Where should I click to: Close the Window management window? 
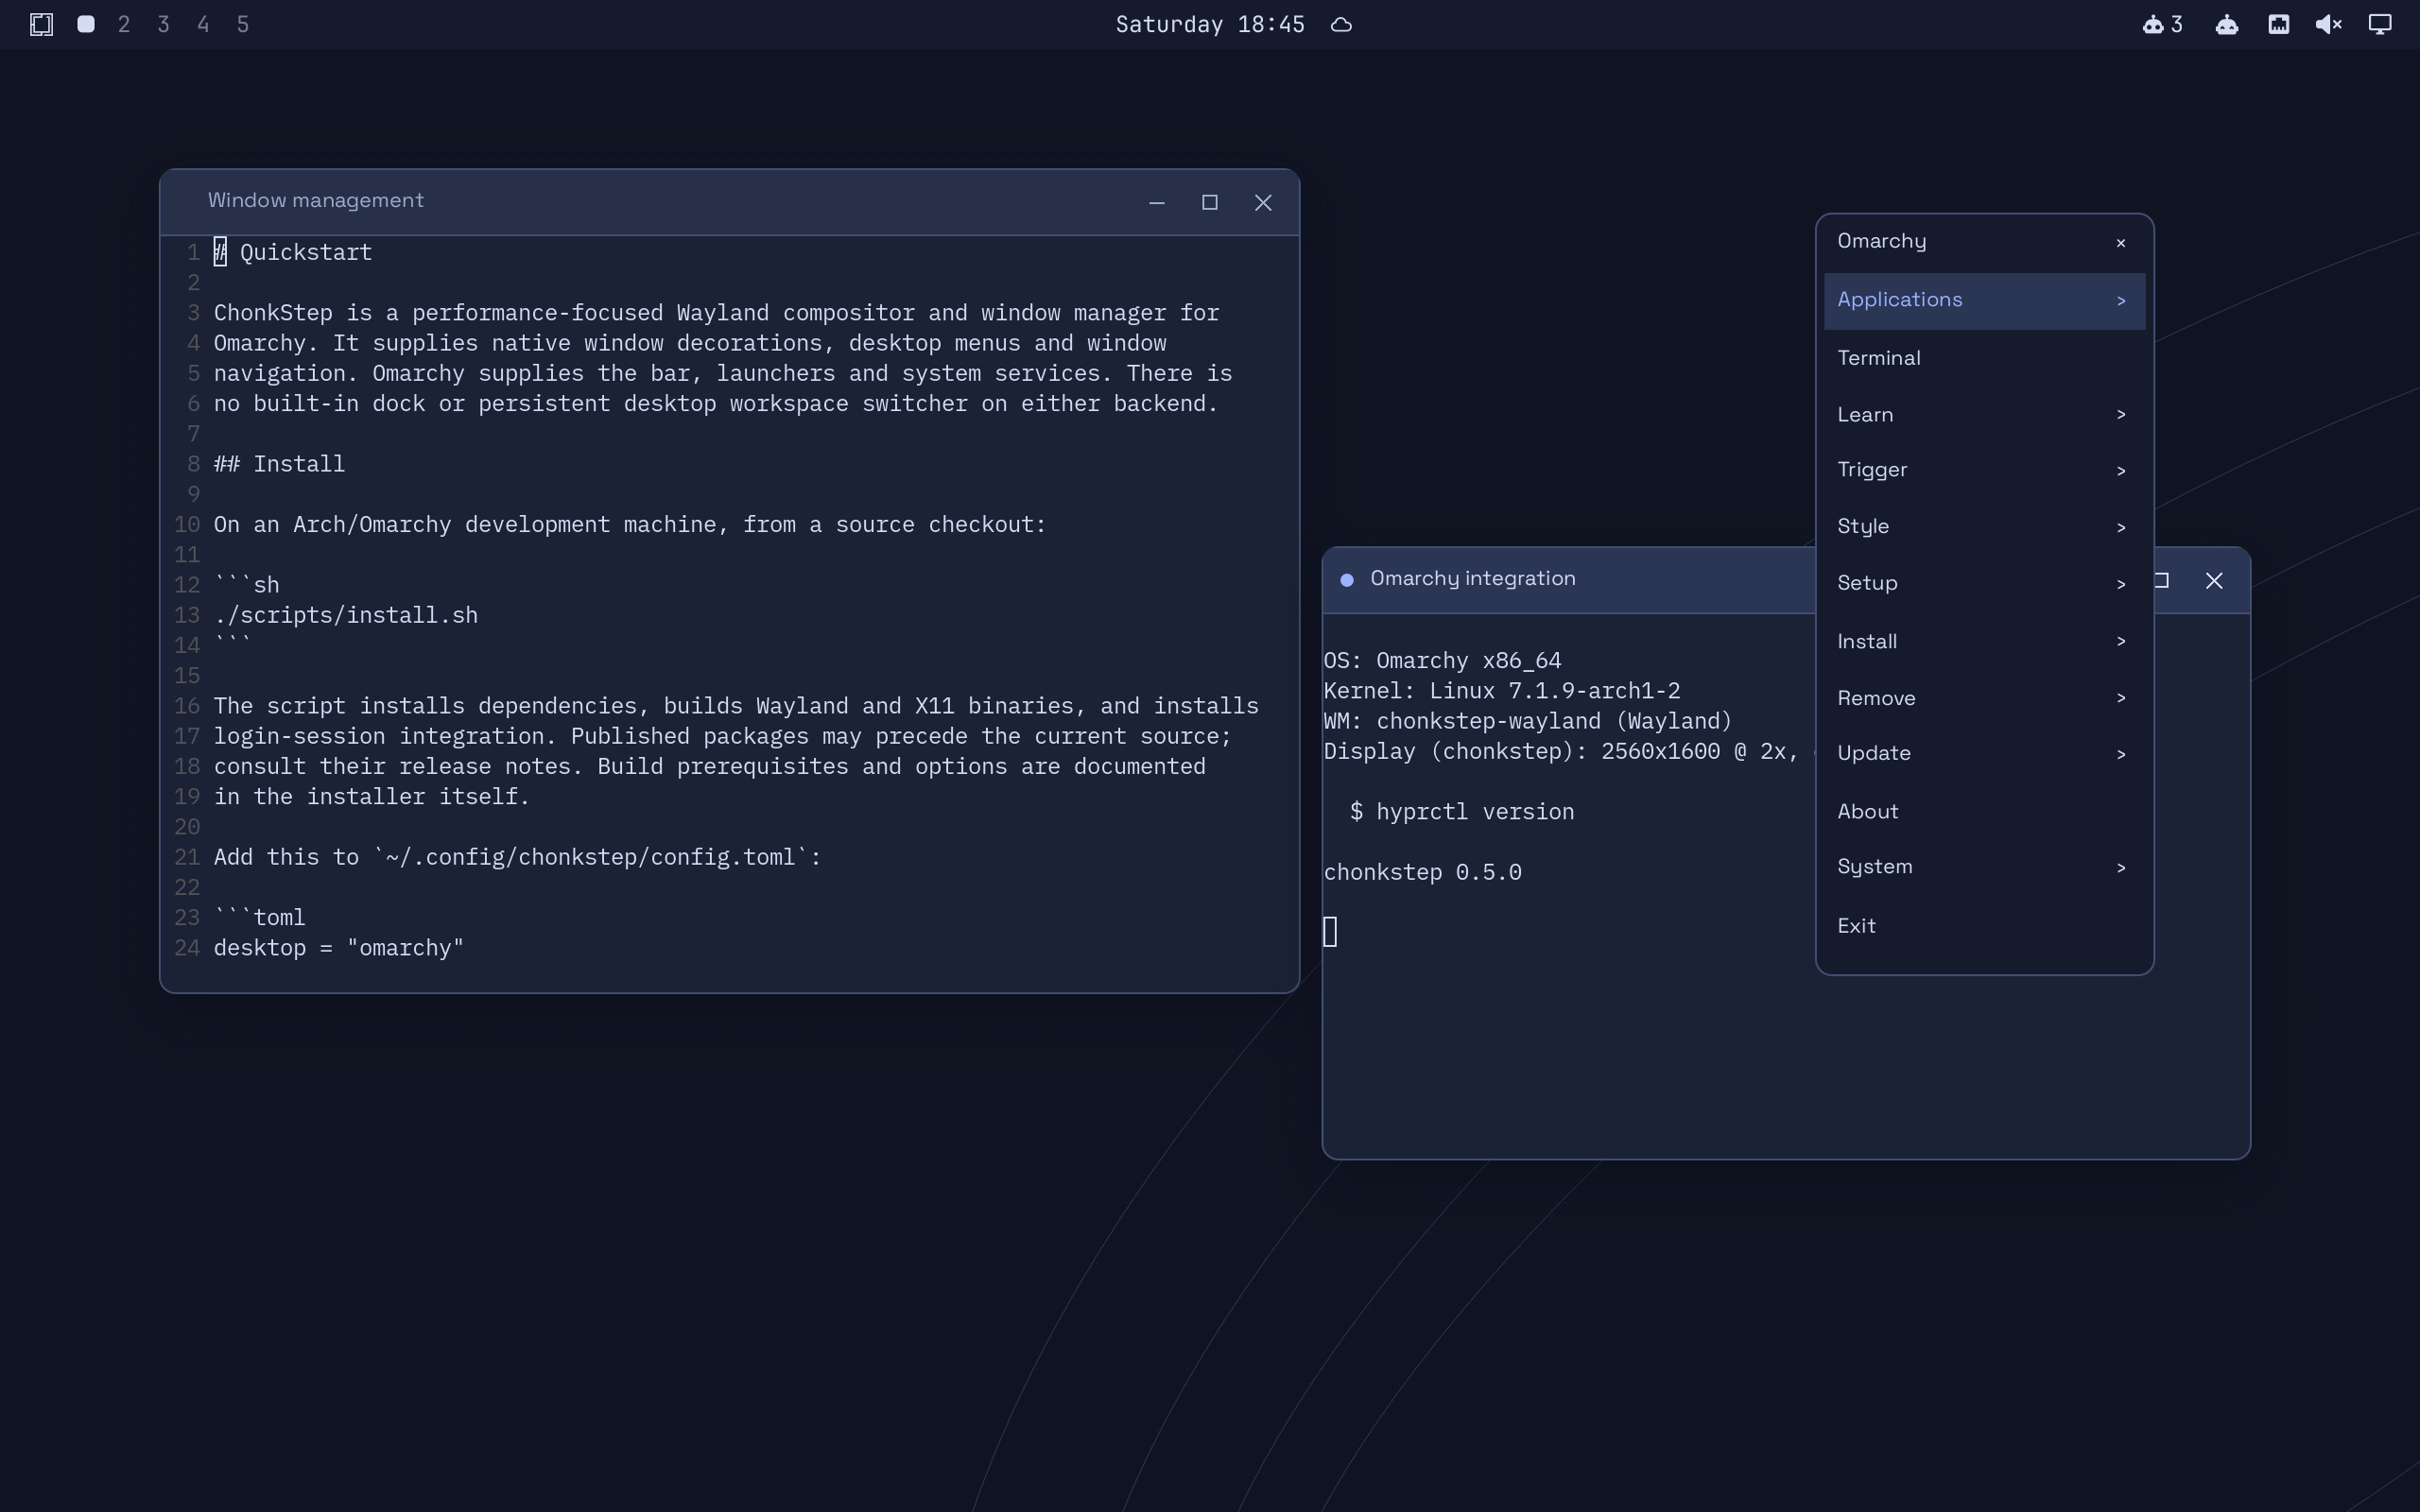coord(1263,203)
